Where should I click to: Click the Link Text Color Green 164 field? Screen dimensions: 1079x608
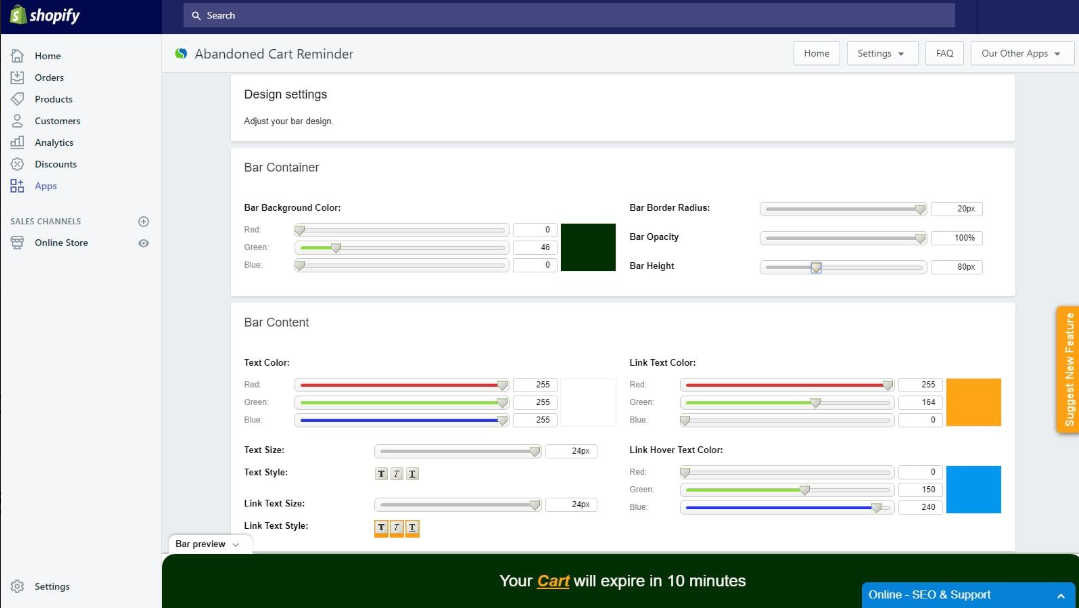[920, 402]
